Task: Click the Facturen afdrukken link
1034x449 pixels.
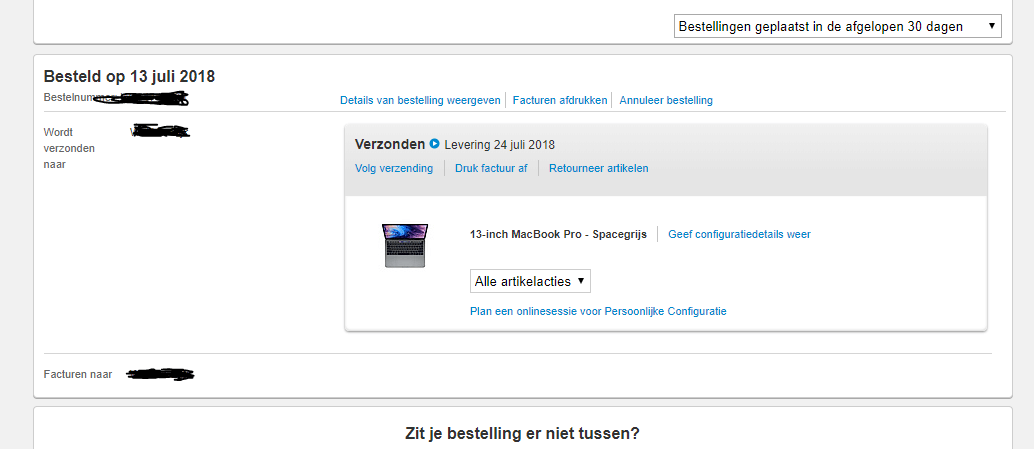Action: [560, 100]
